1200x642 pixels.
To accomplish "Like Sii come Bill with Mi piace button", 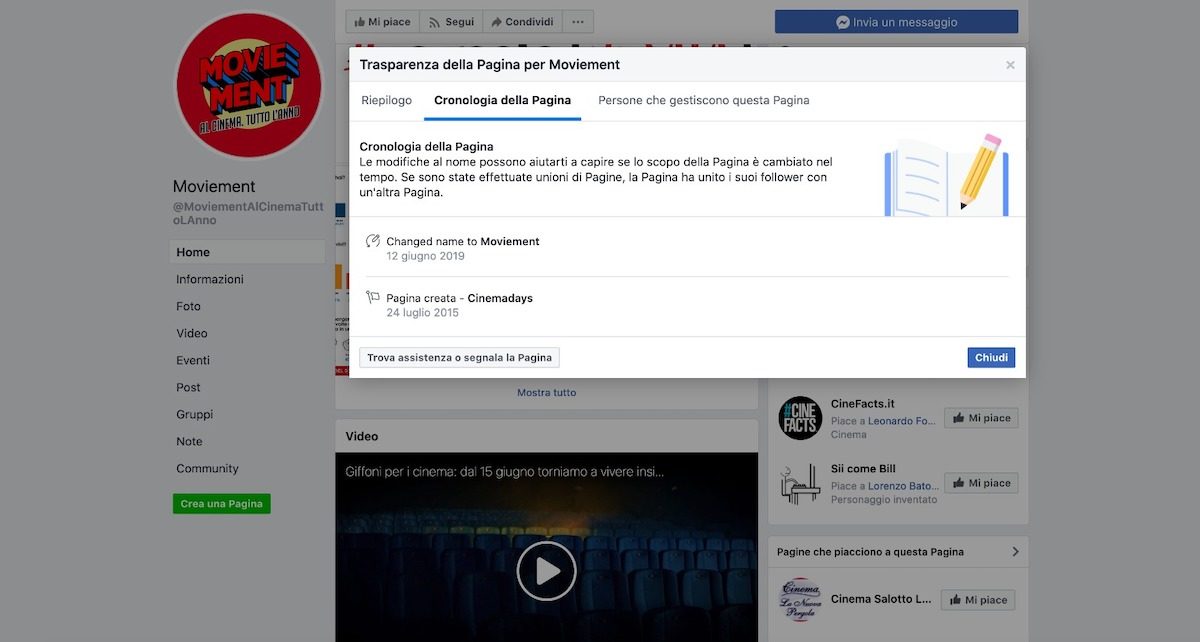I will click(x=981, y=483).
